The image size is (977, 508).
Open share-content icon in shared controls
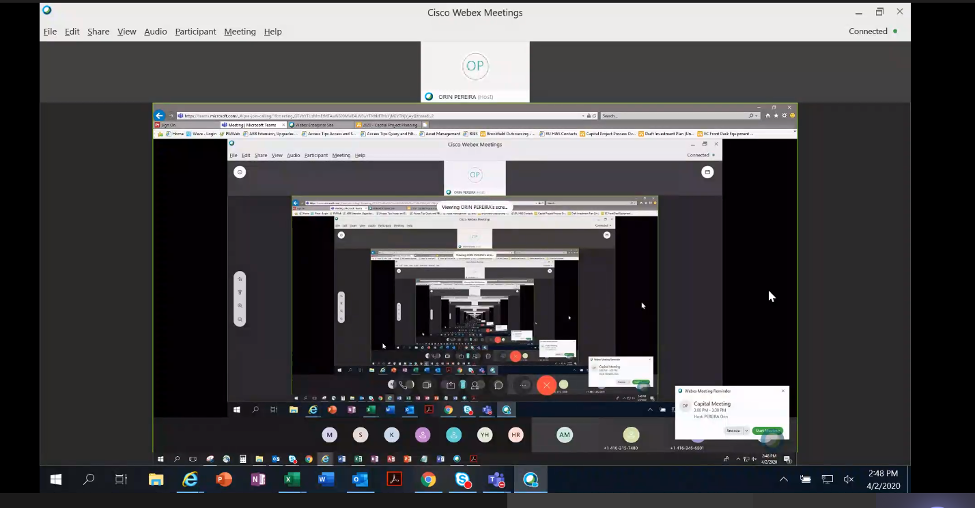click(x=450, y=385)
